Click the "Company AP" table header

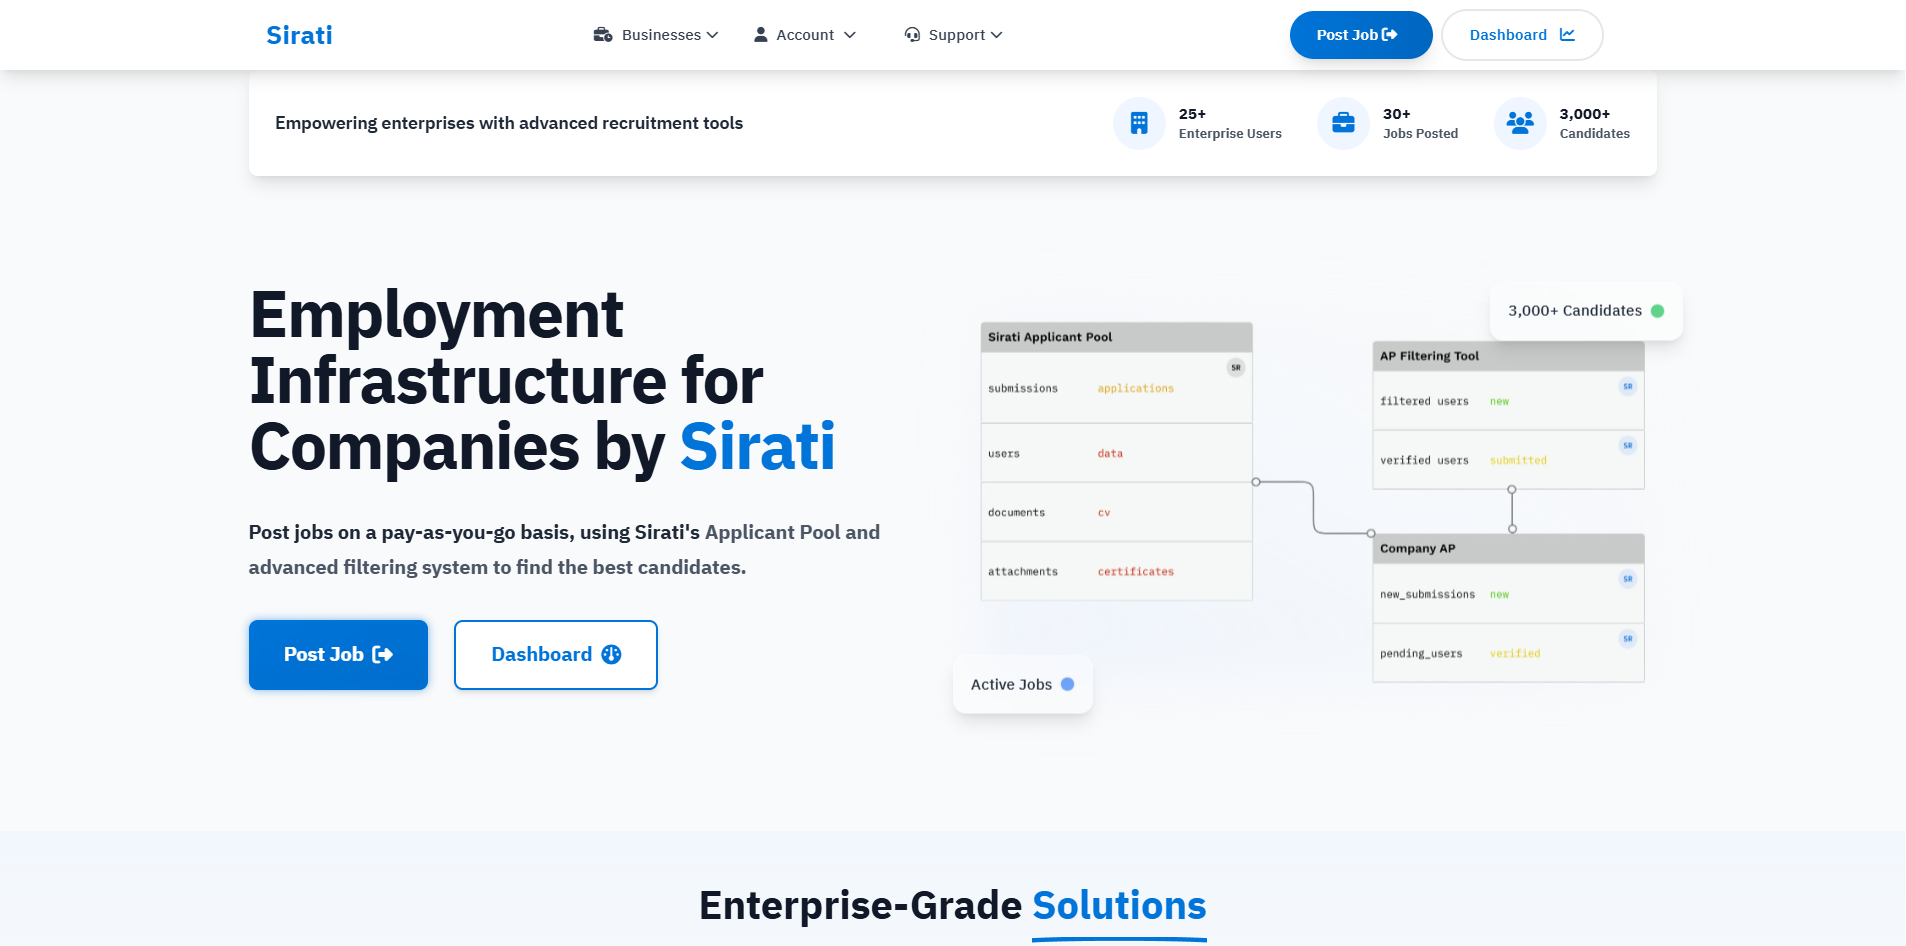[x=1508, y=549]
